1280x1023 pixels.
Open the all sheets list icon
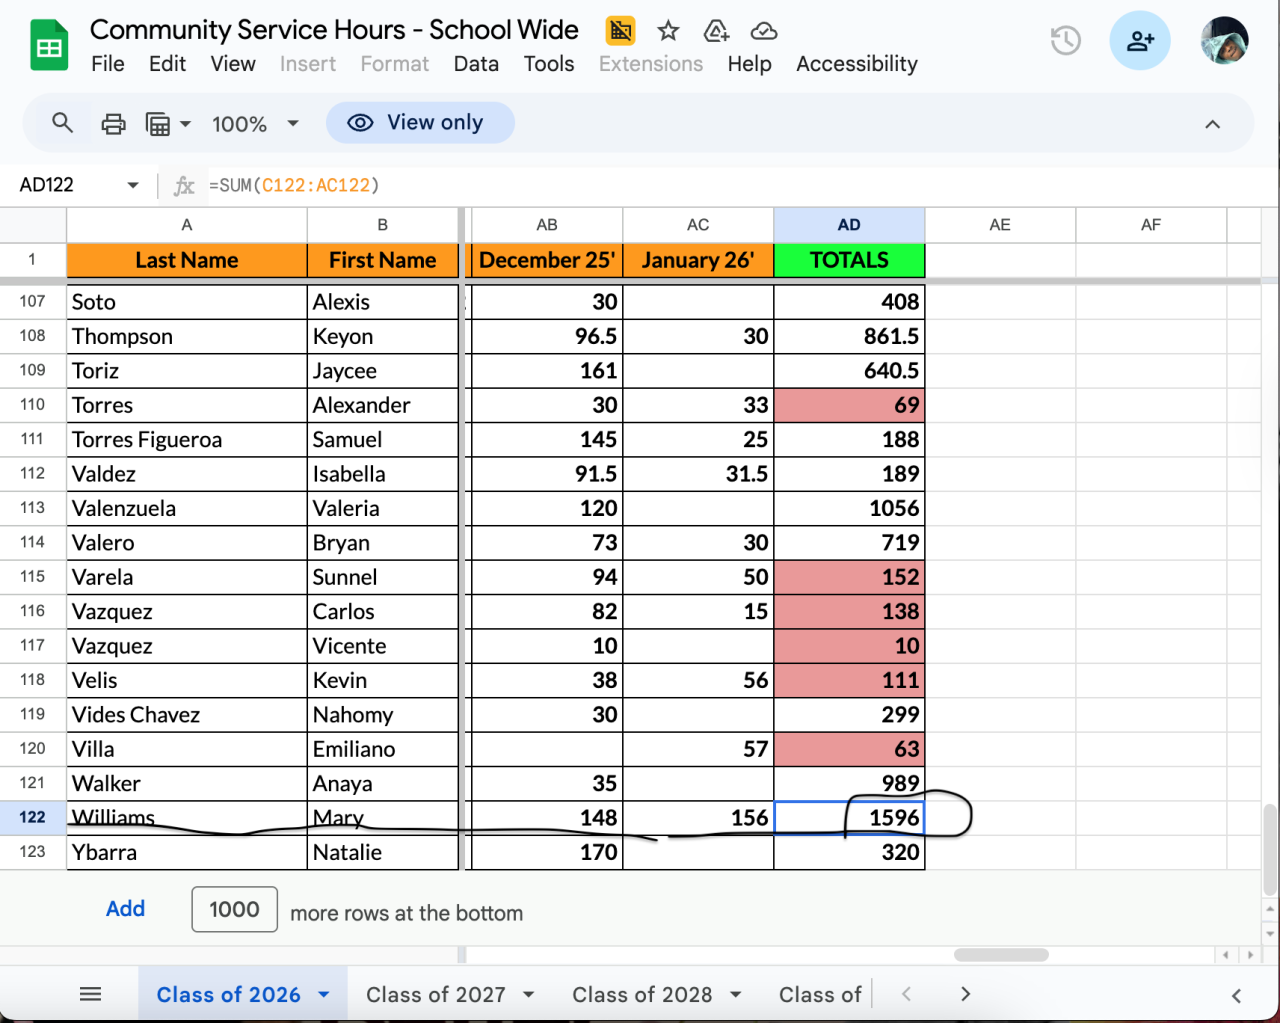90,994
